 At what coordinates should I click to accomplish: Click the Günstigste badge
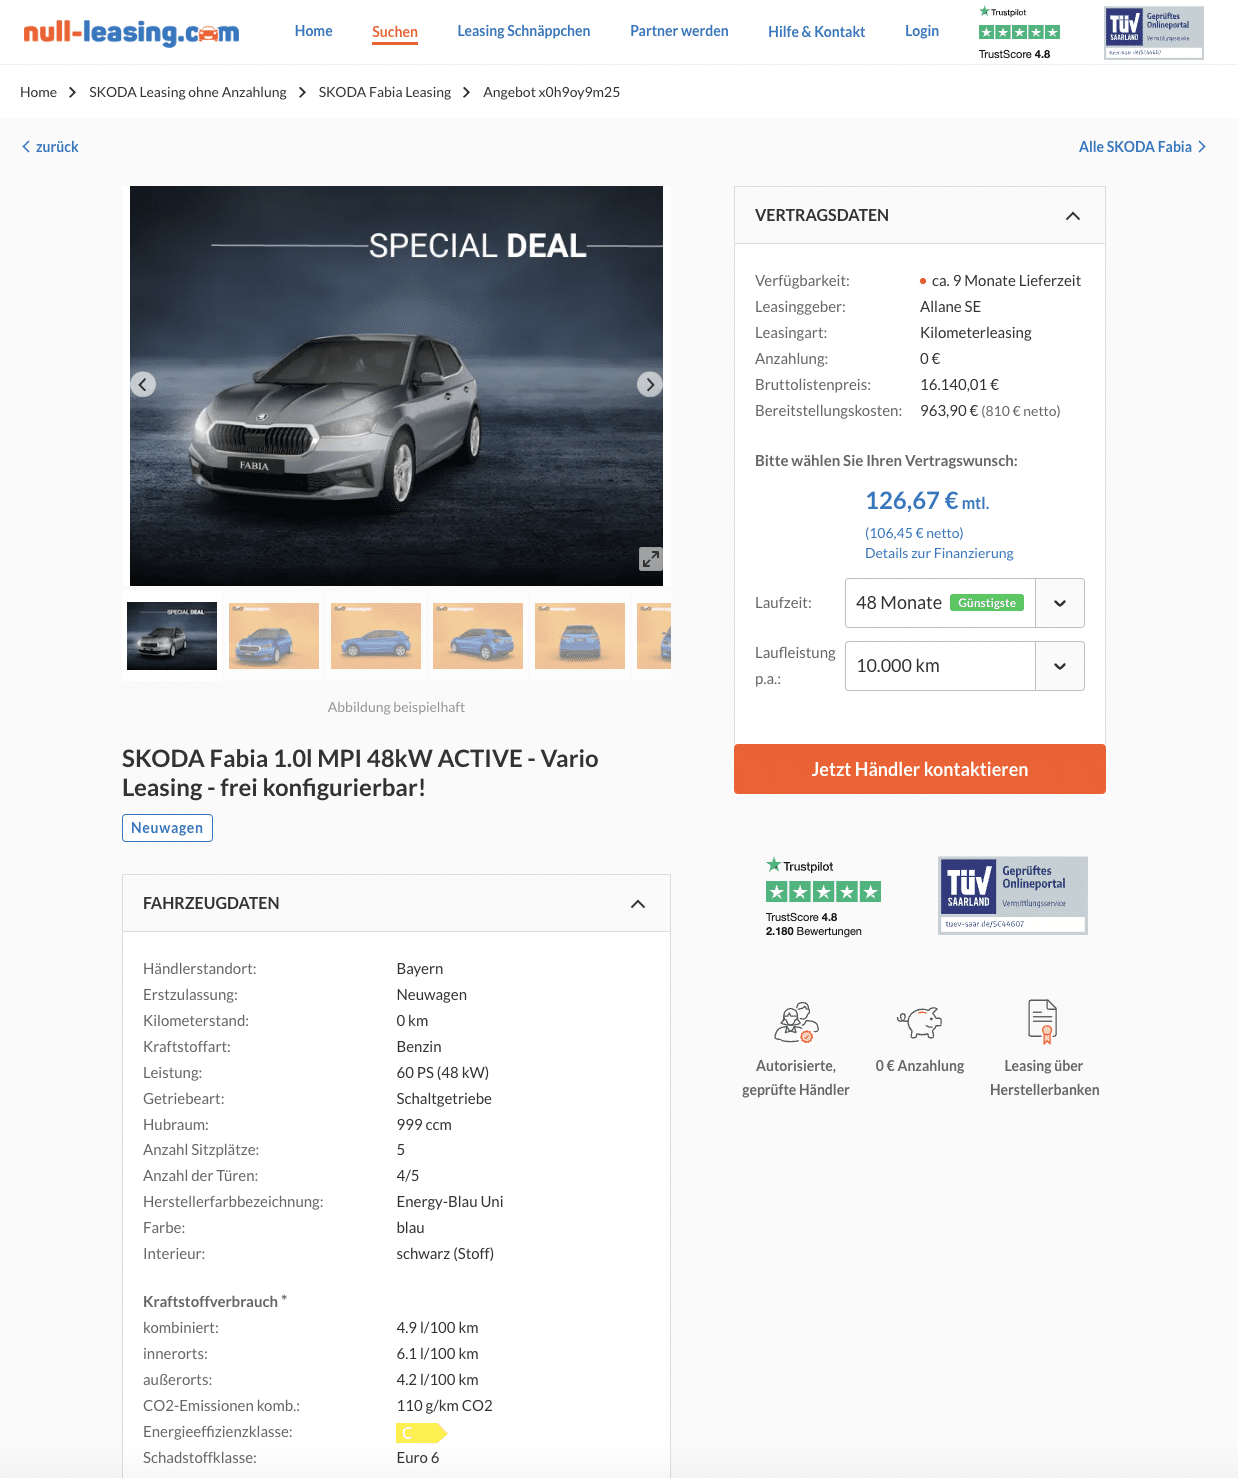click(x=987, y=603)
